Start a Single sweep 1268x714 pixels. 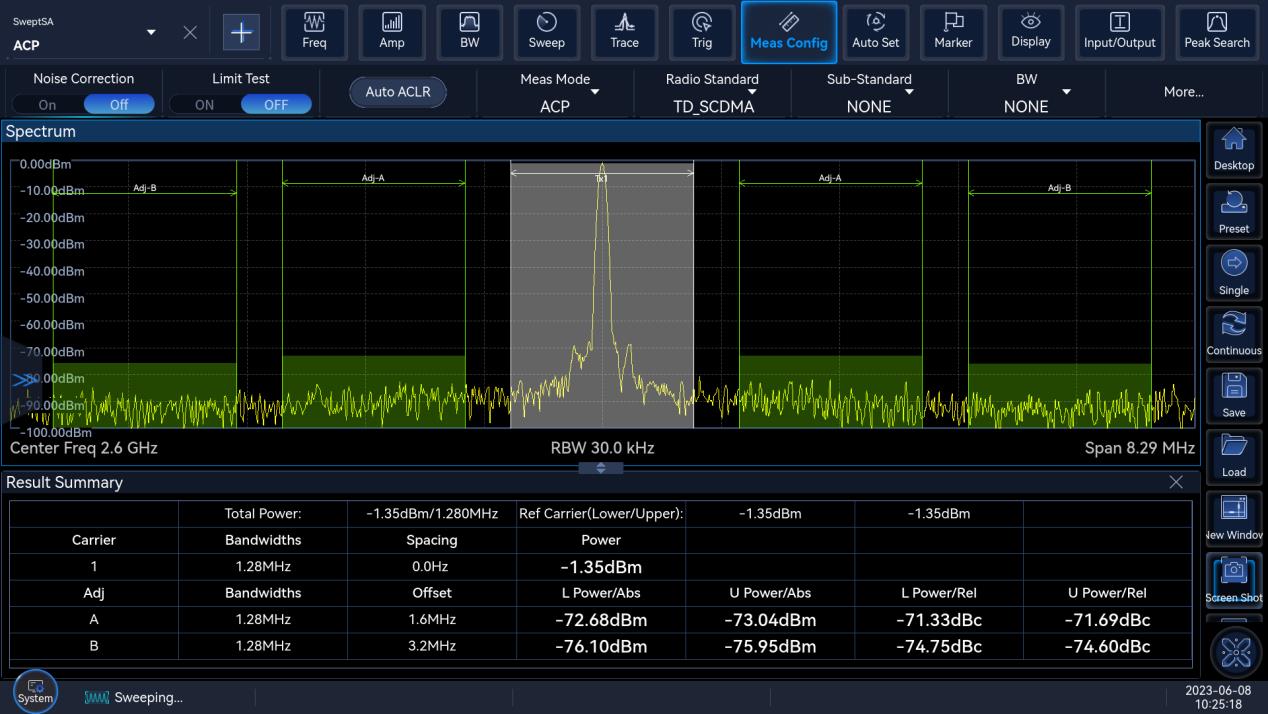[x=1233, y=271]
